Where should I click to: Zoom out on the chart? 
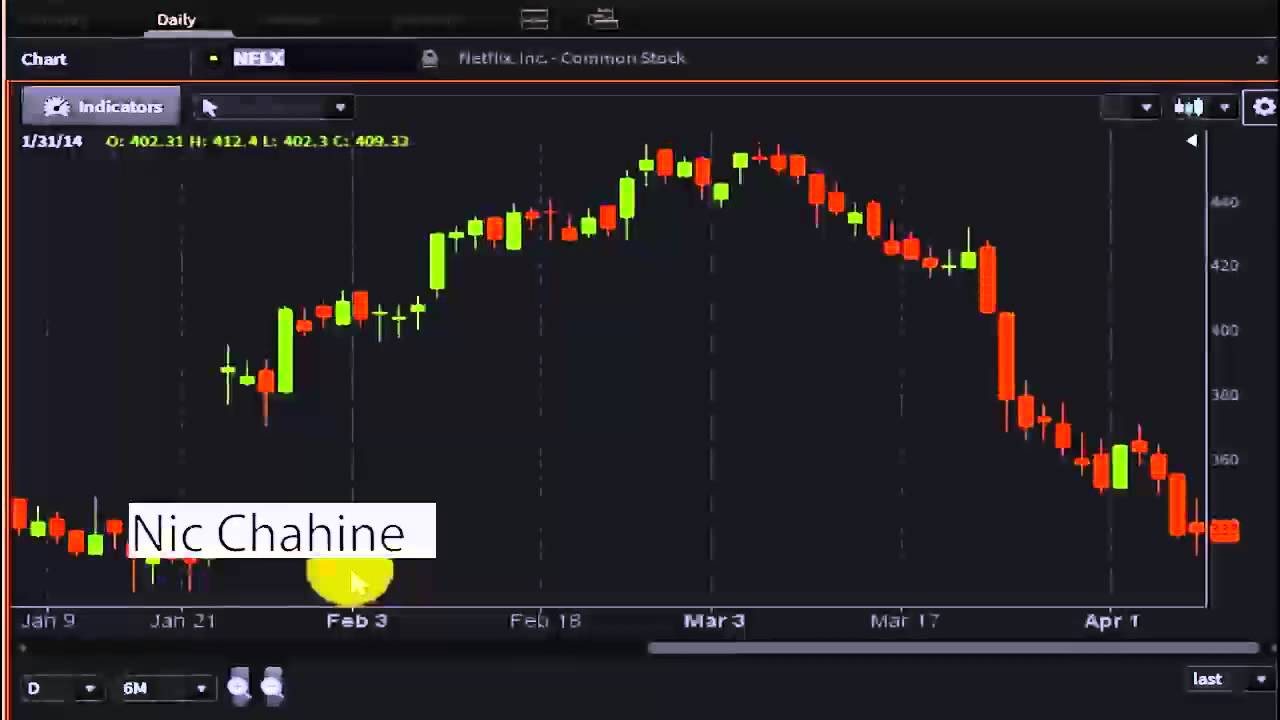coord(272,686)
